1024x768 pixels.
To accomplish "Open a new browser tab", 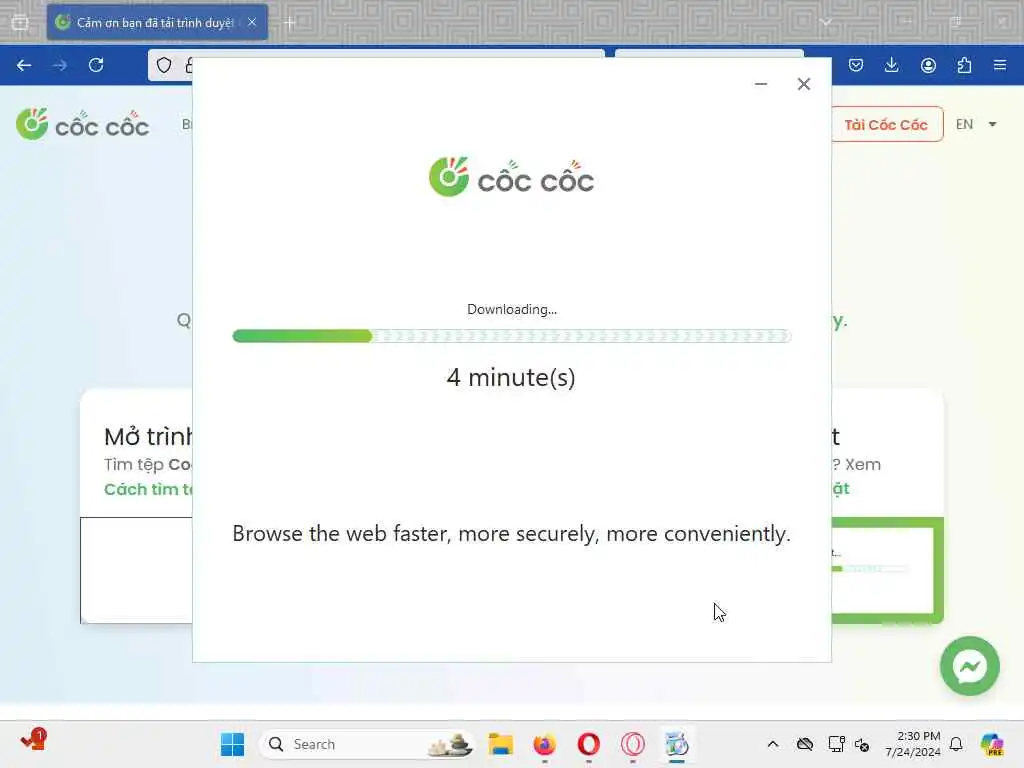I will 290,23.
